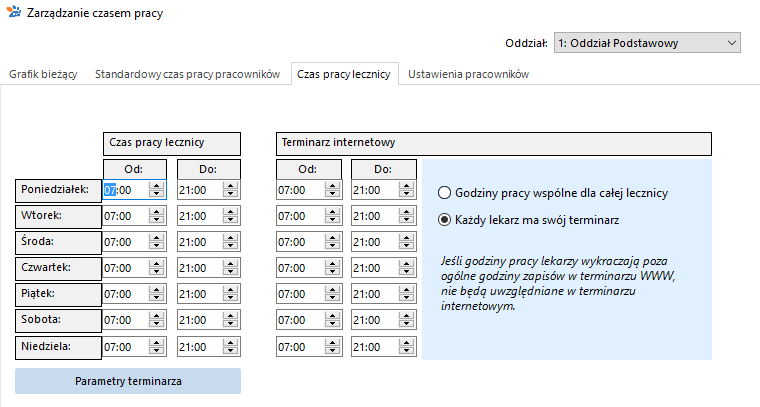Click the Parametry terminarza button
760x407 pixels.
[128, 381]
